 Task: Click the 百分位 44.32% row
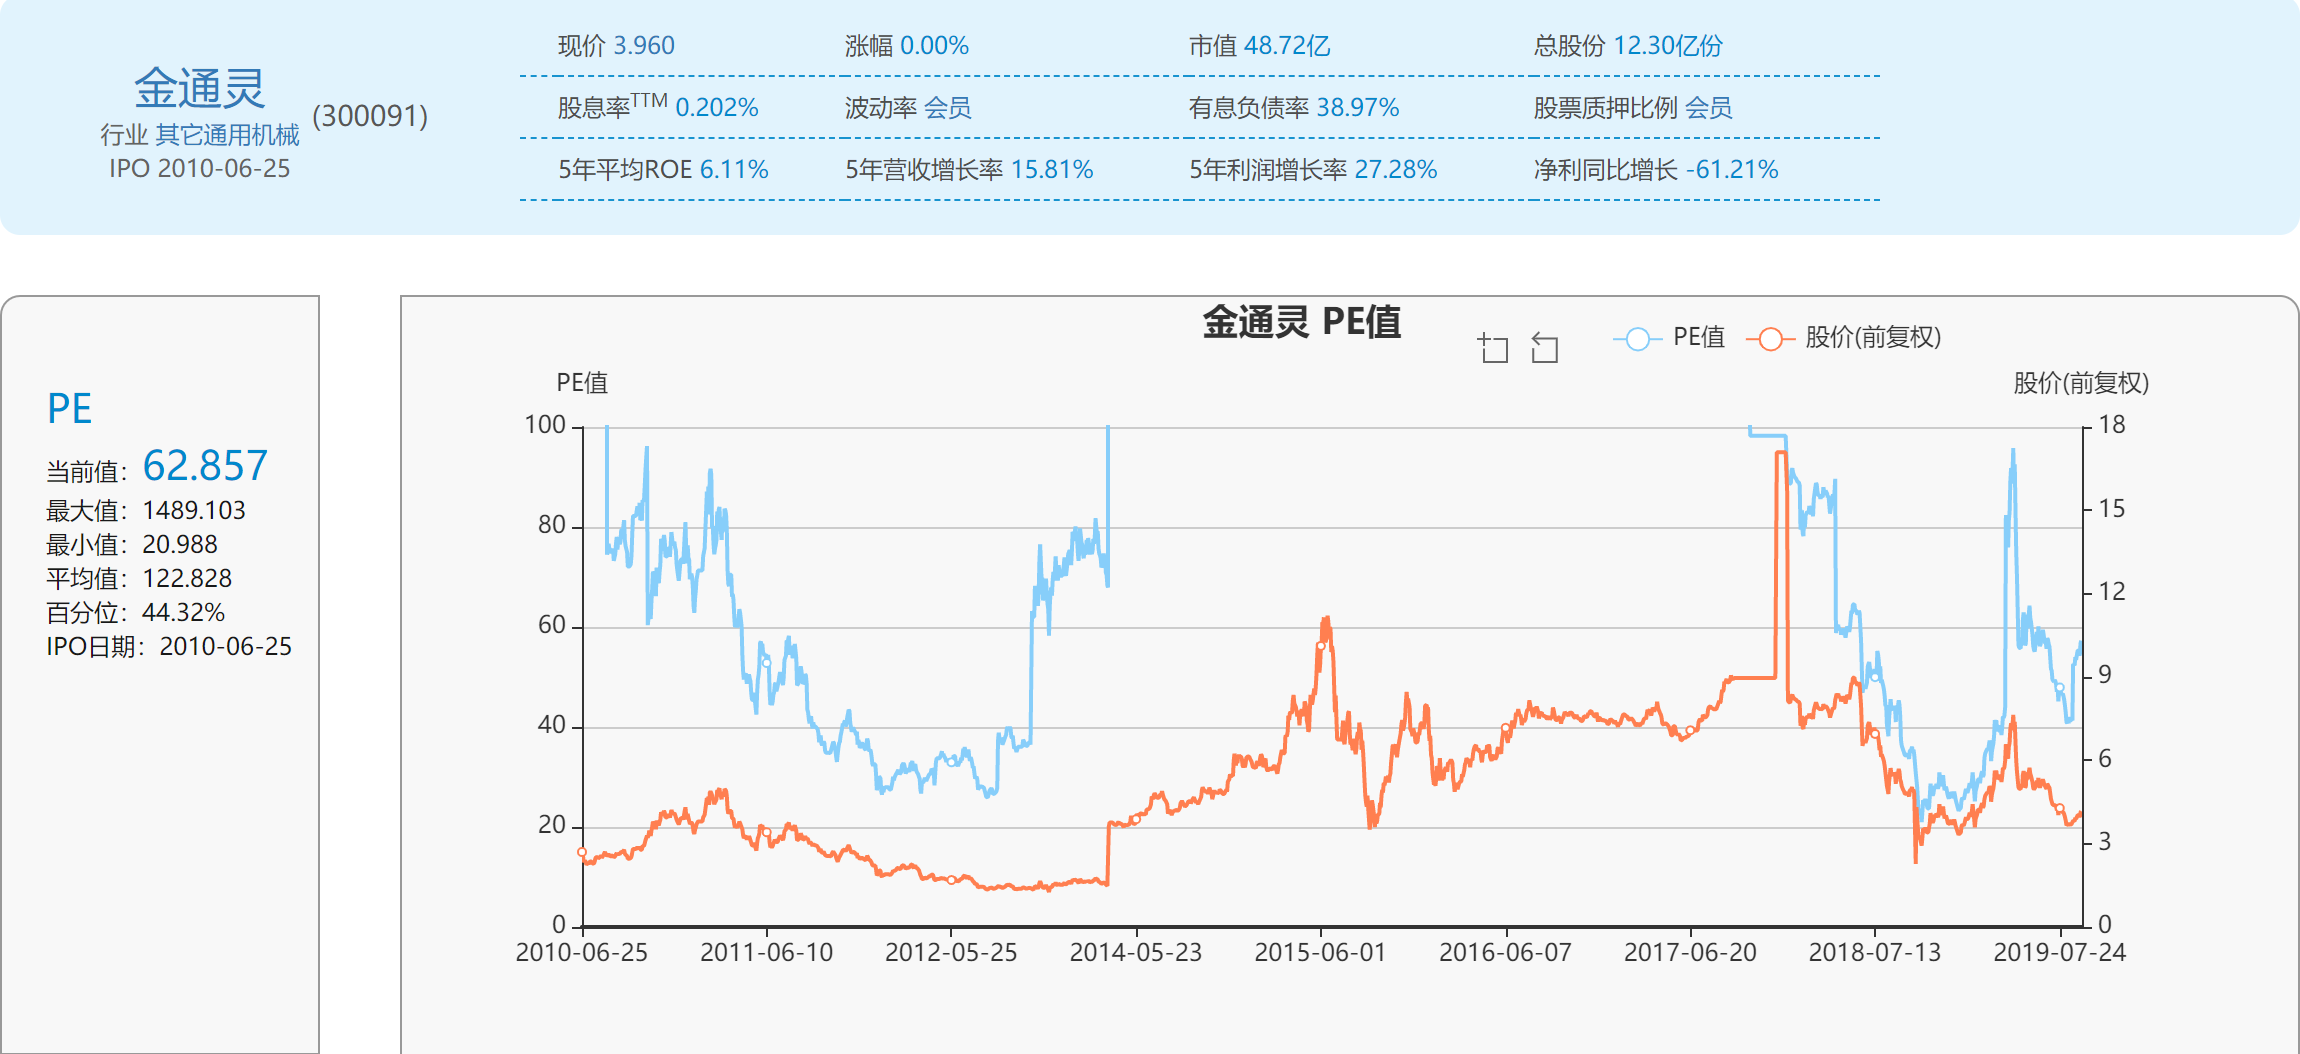[135, 612]
